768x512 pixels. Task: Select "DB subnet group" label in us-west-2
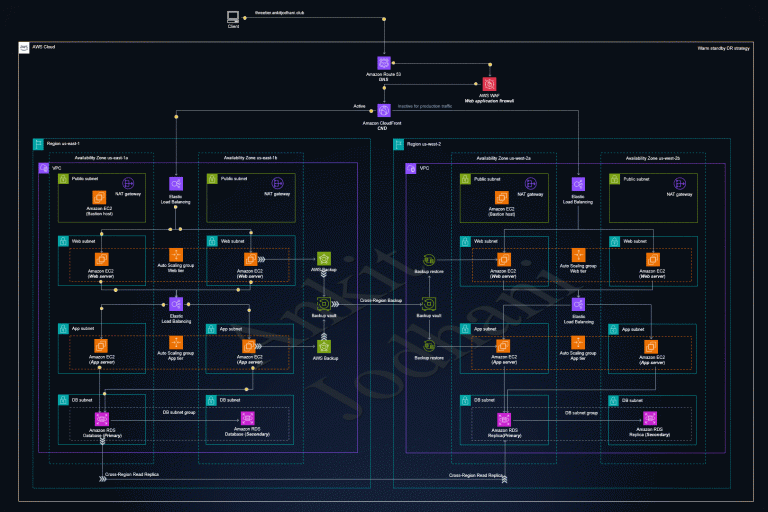[581, 413]
